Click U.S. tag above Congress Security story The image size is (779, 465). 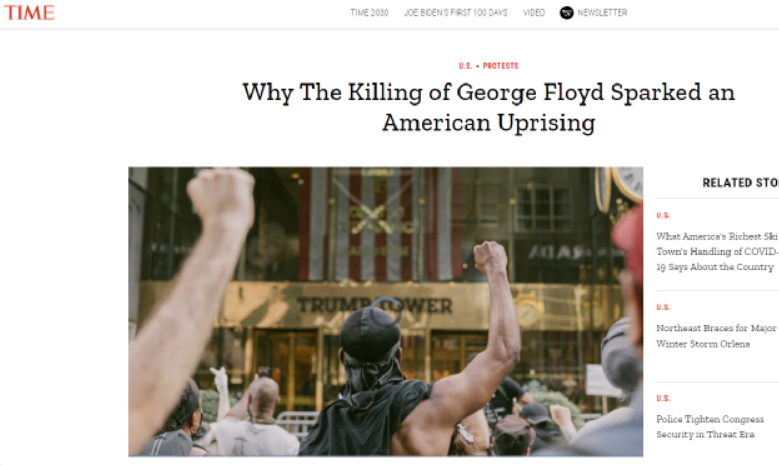(663, 398)
